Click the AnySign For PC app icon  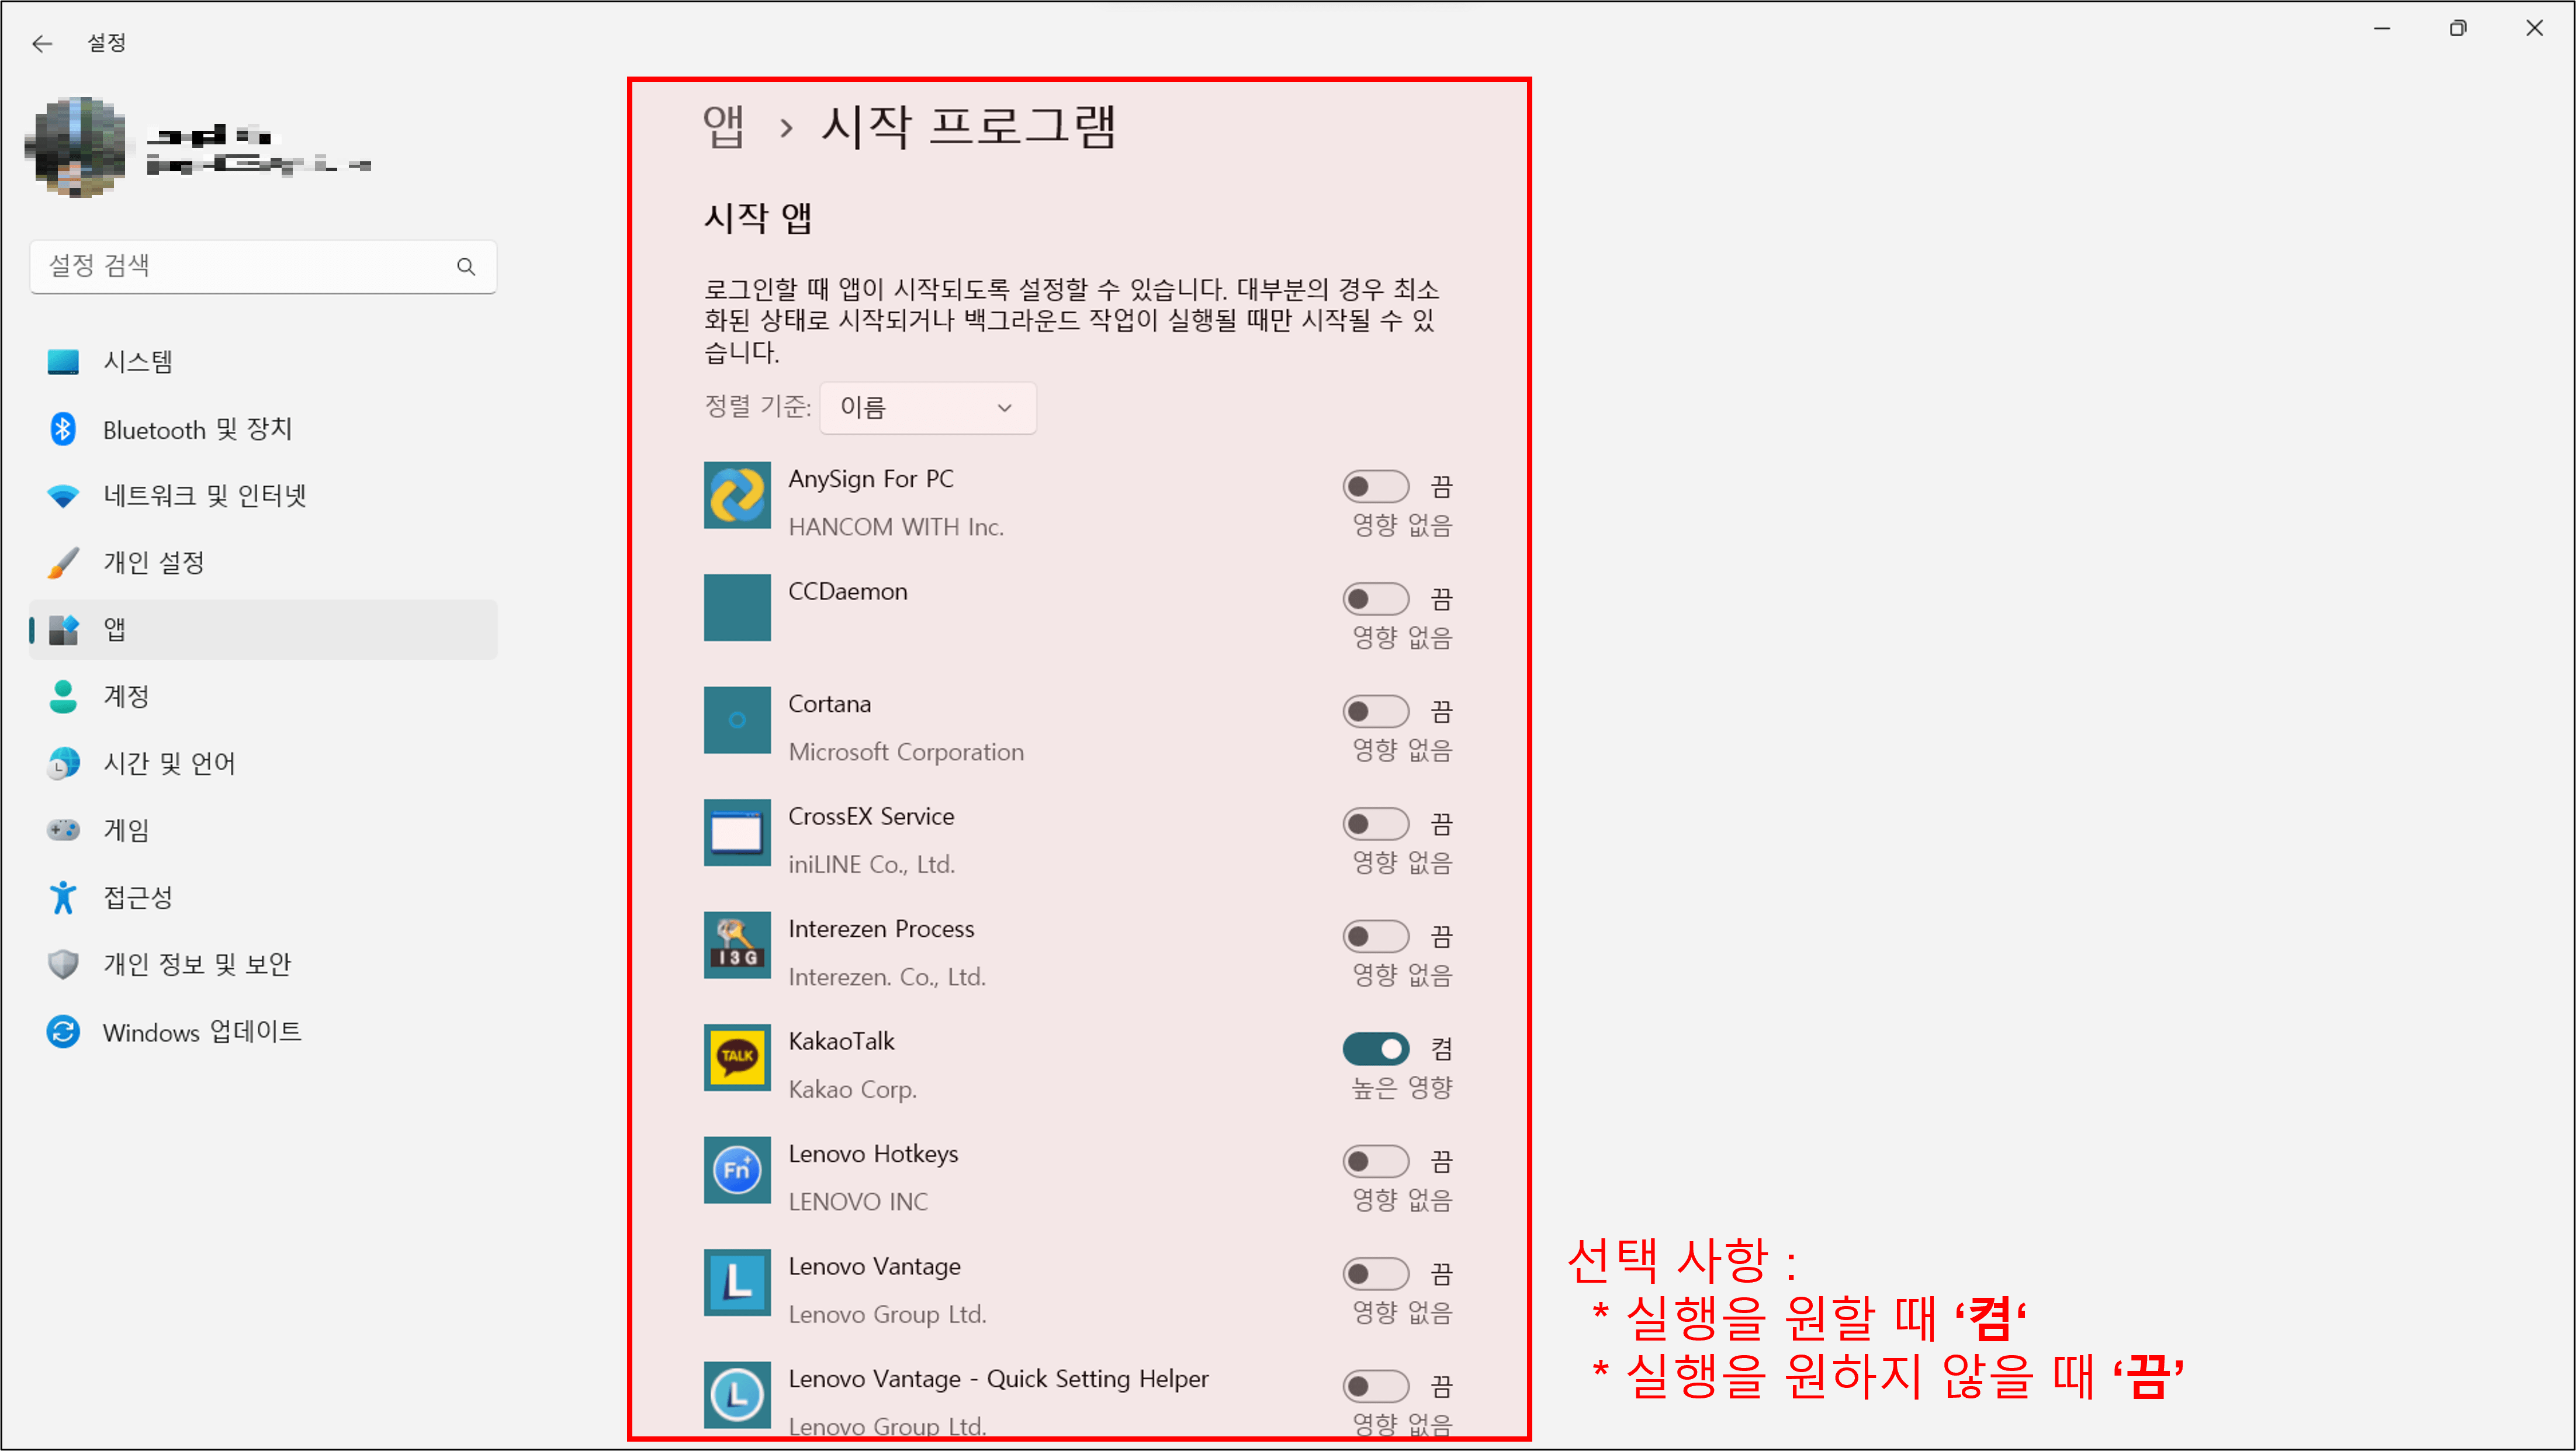(737, 495)
